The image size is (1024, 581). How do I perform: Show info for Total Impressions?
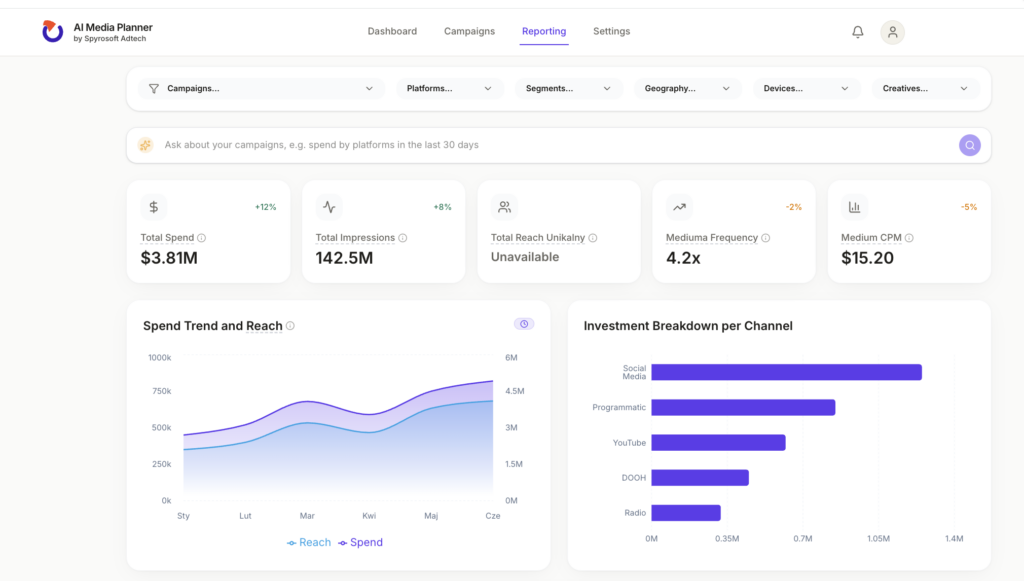point(403,238)
